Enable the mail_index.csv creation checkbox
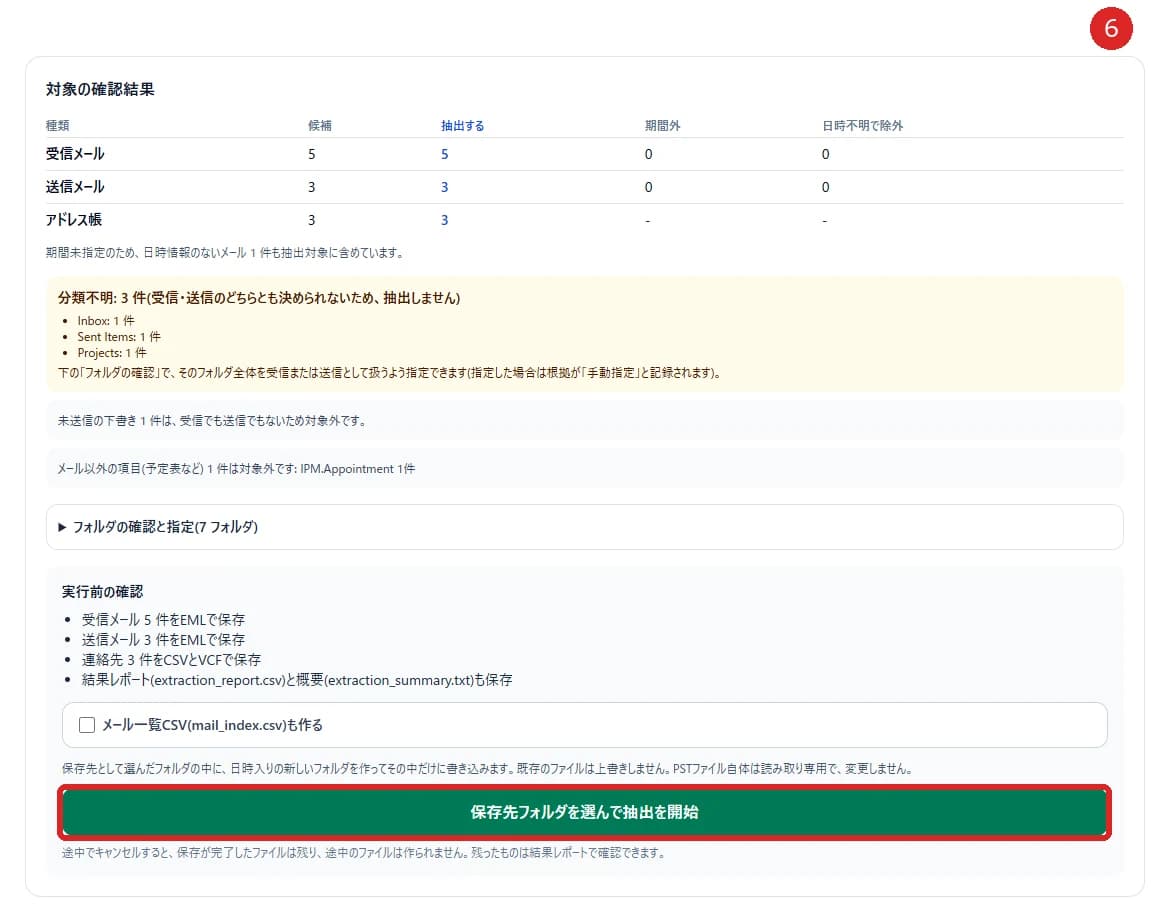 pyautogui.click(x=87, y=725)
